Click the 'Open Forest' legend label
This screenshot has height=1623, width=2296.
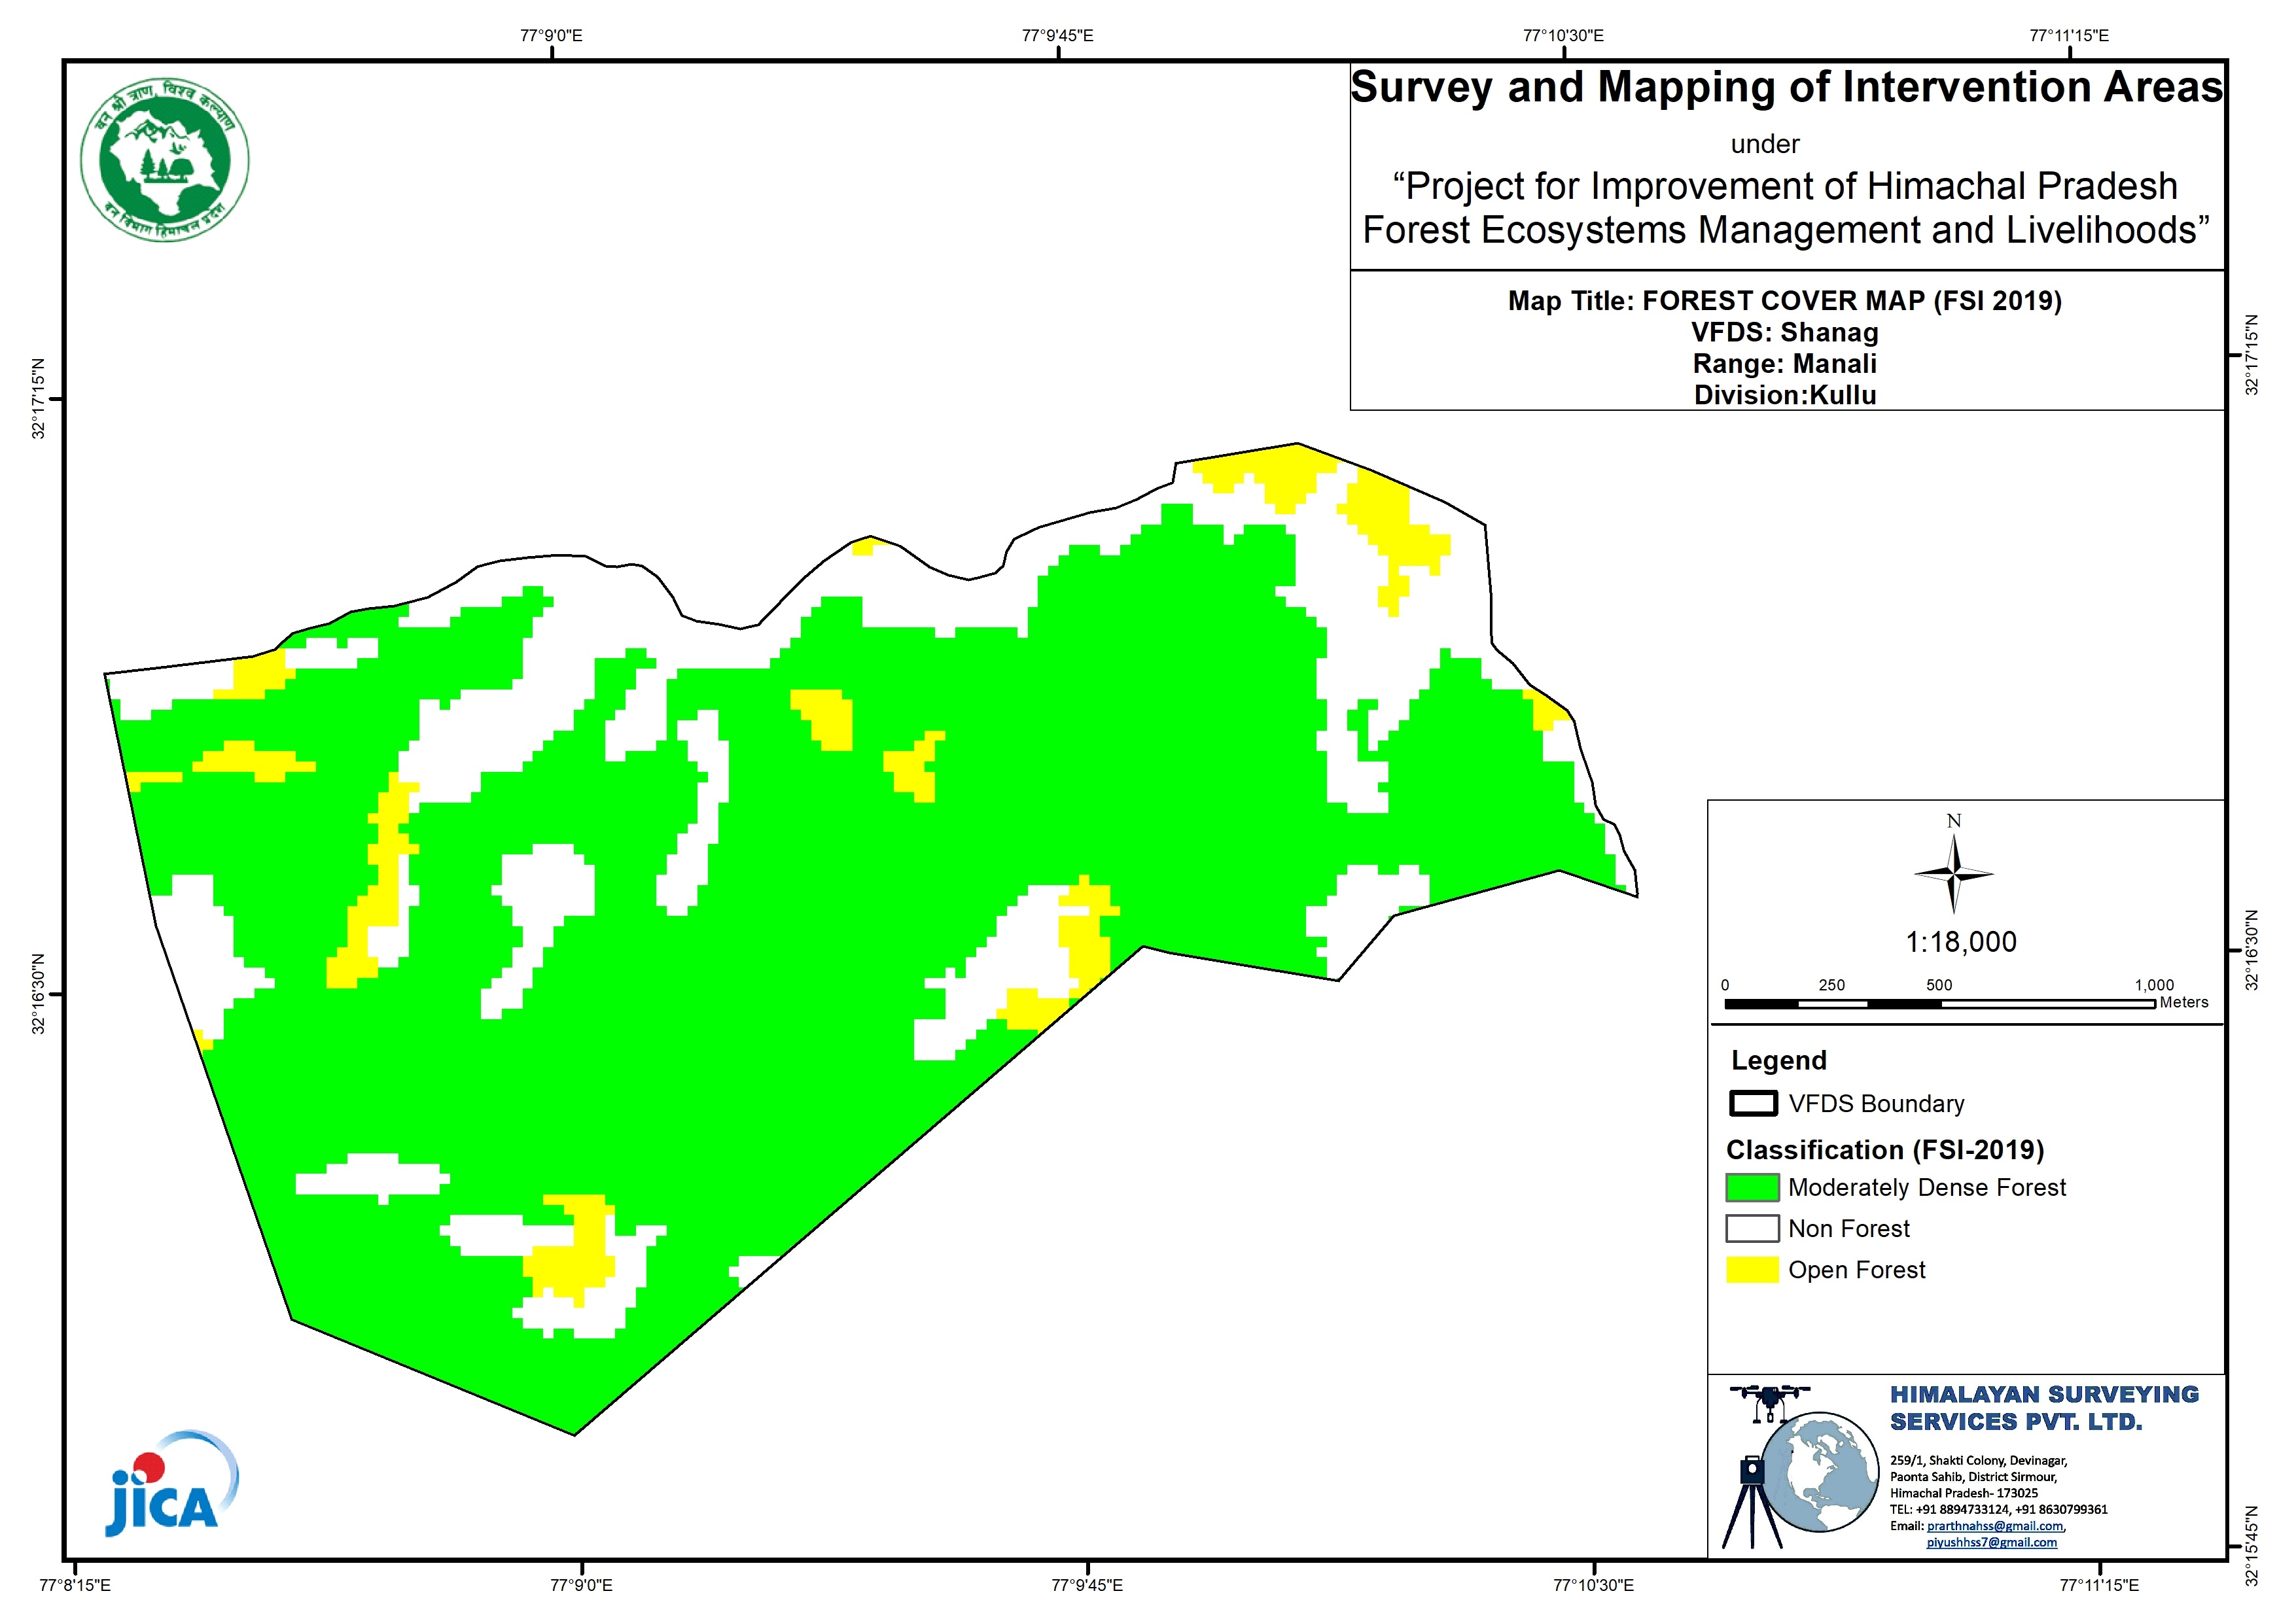pyautogui.click(x=1856, y=1269)
